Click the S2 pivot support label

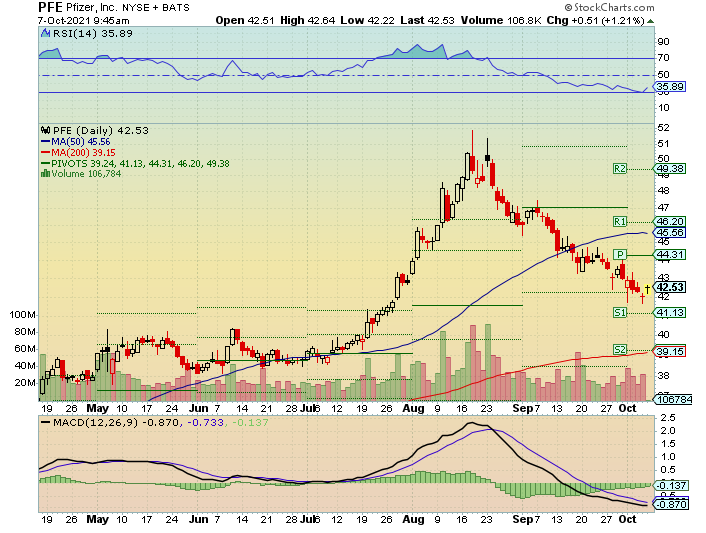620,350
